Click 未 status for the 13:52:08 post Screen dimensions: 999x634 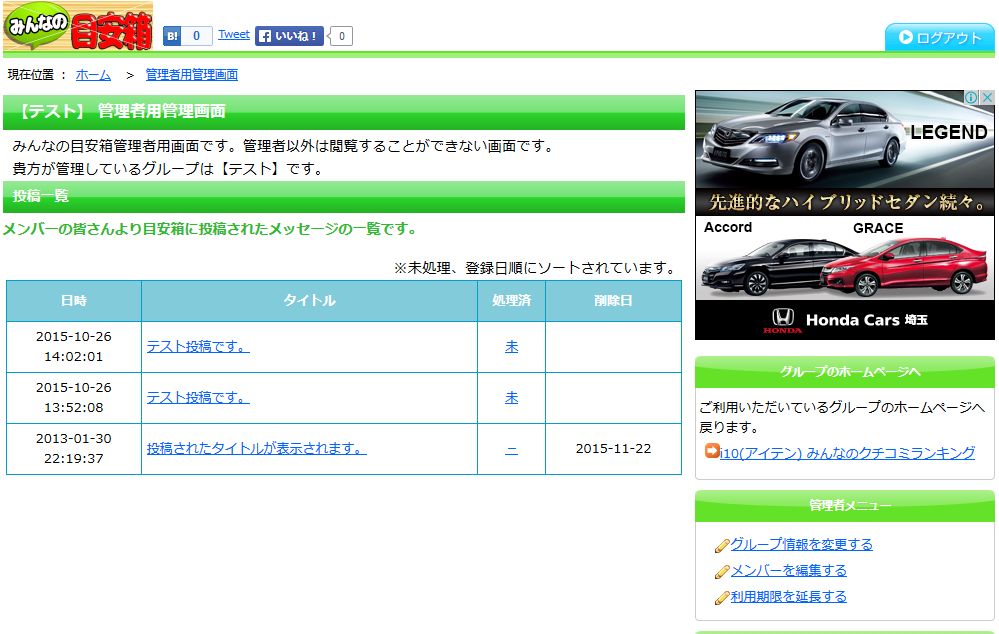[511, 398]
